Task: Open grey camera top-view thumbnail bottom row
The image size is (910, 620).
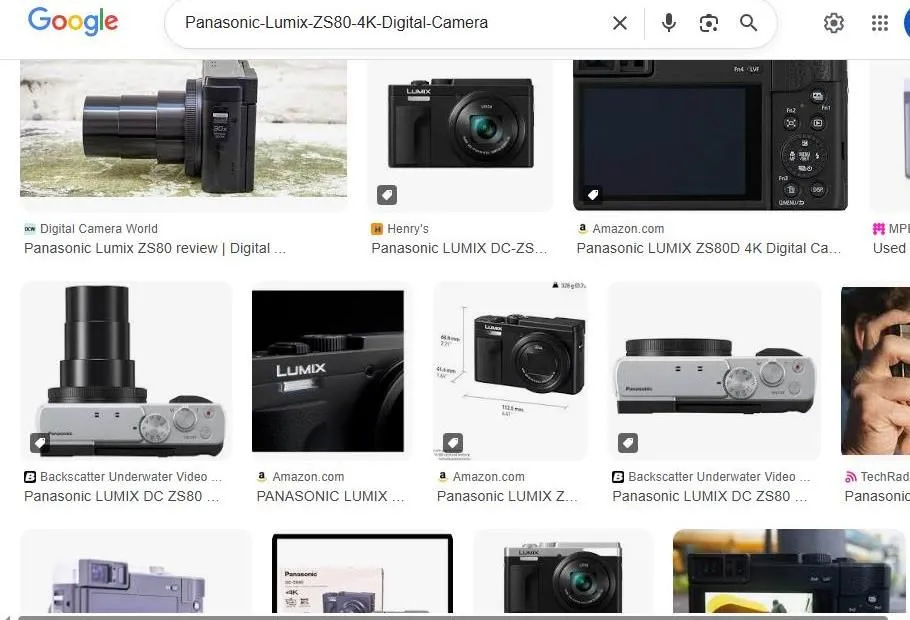Action: click(x=136, y=571)
